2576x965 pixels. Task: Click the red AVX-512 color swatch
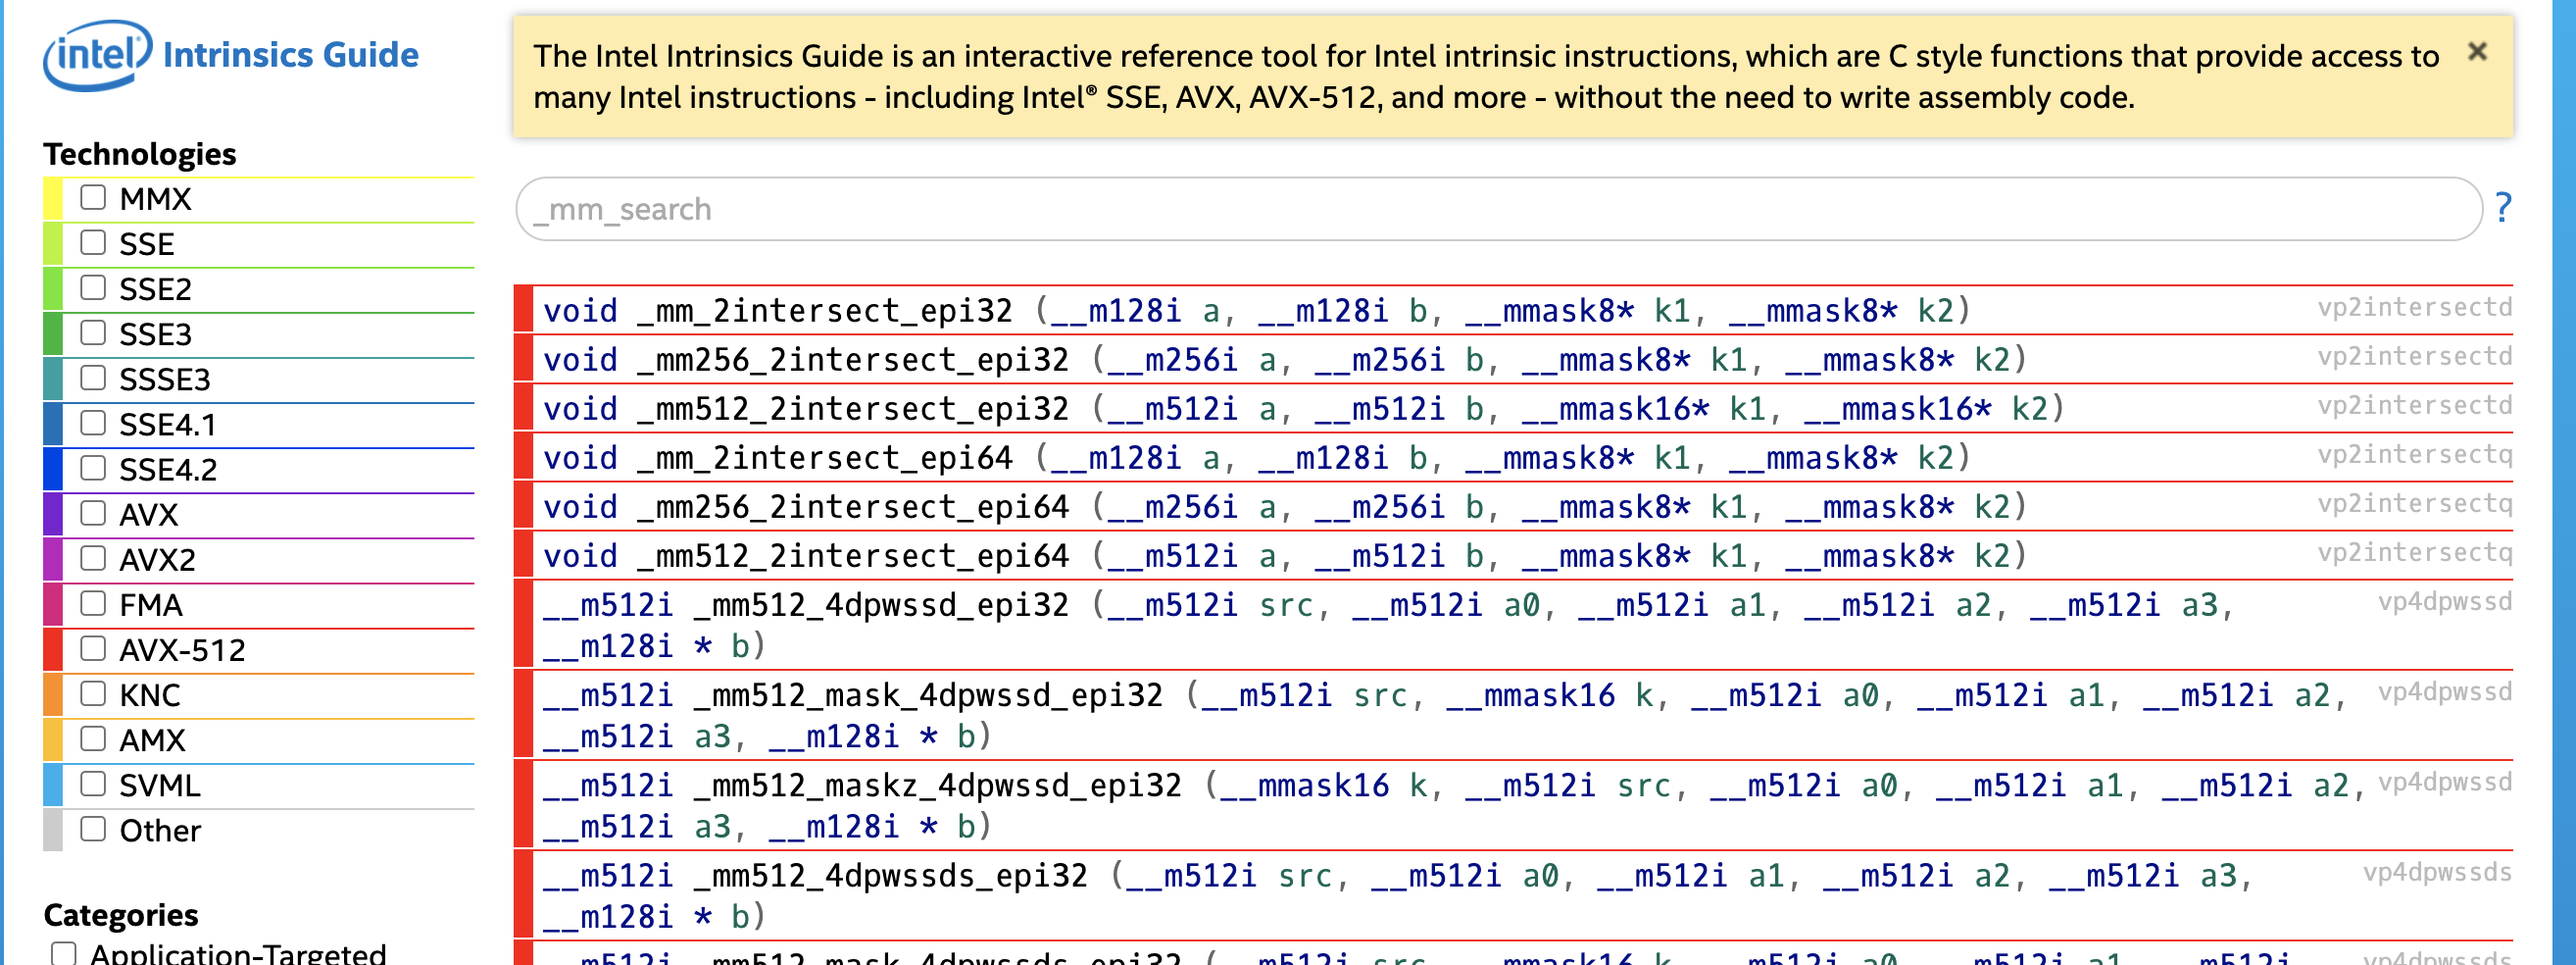click(x=53, y=650)
